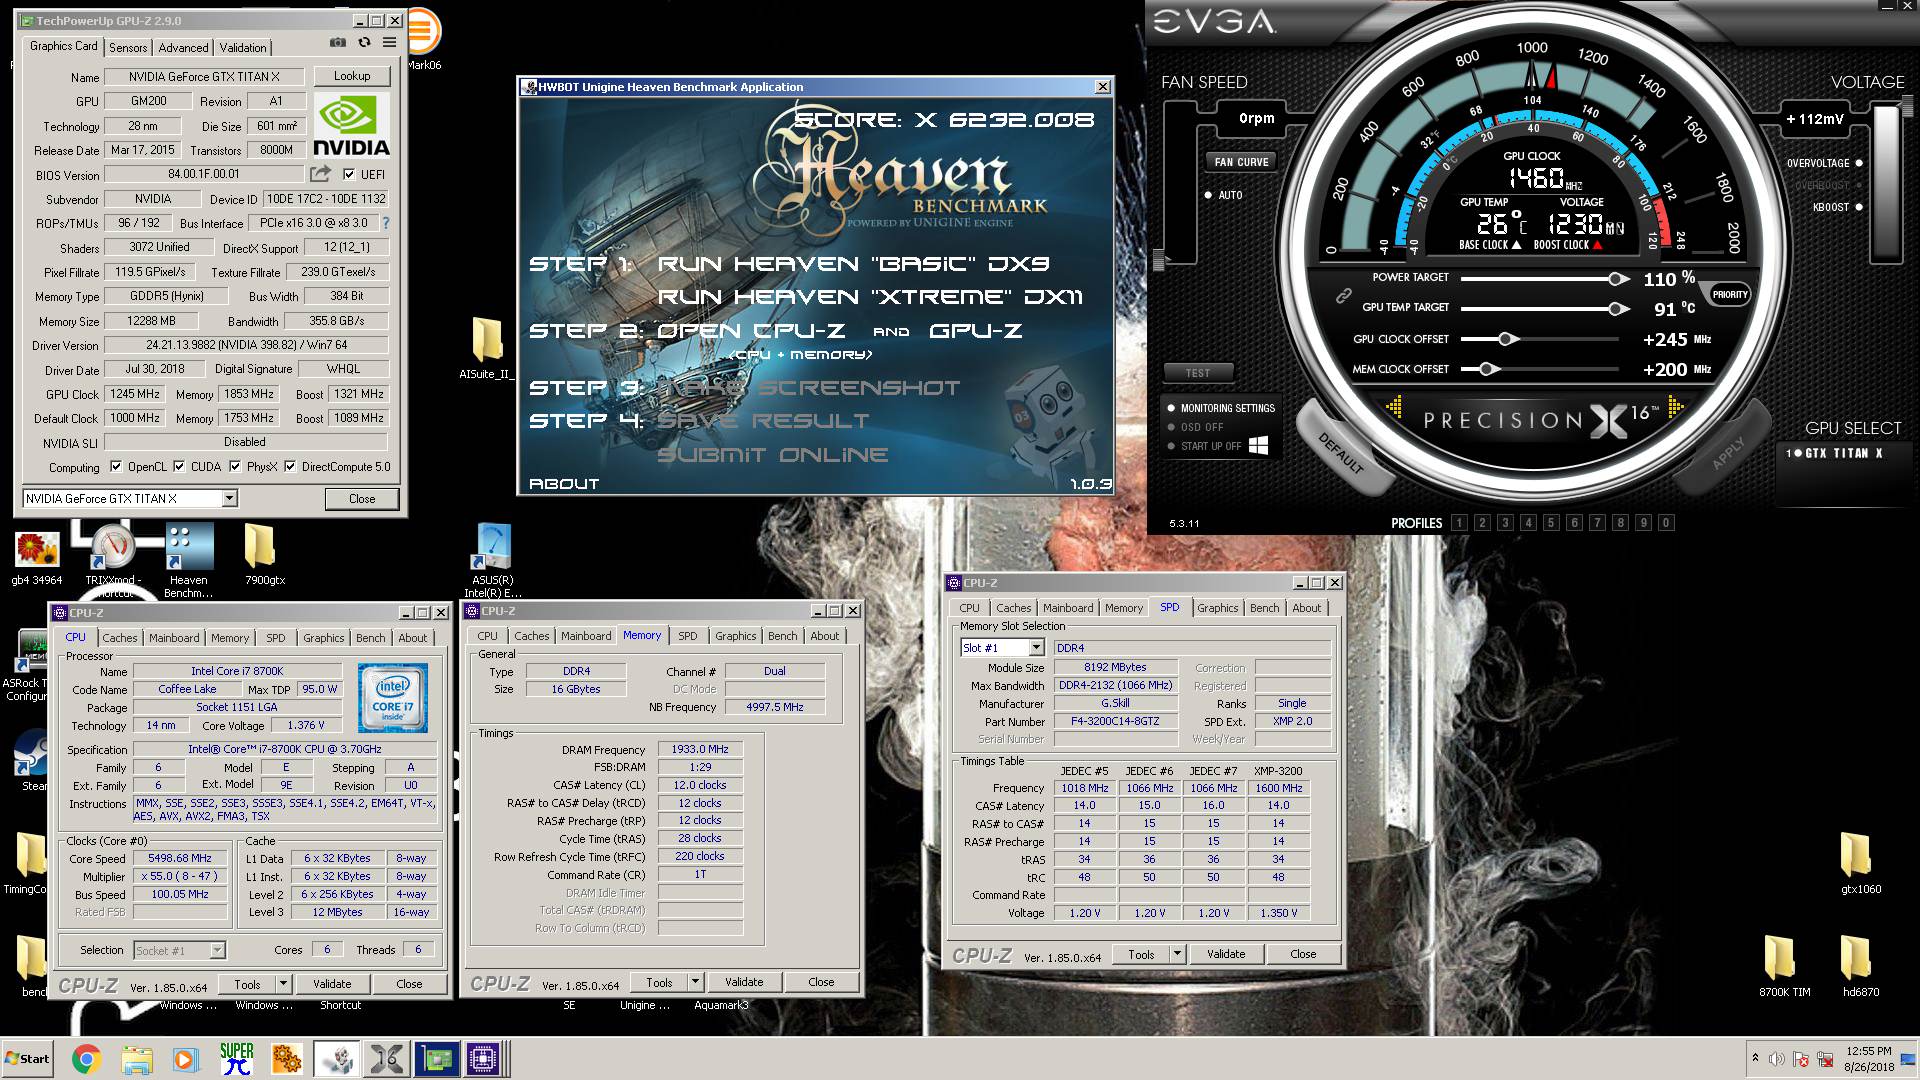Switch to the Validation tab in GPU-Z
Screen dimensions: 1920x1080
point(243,47)
